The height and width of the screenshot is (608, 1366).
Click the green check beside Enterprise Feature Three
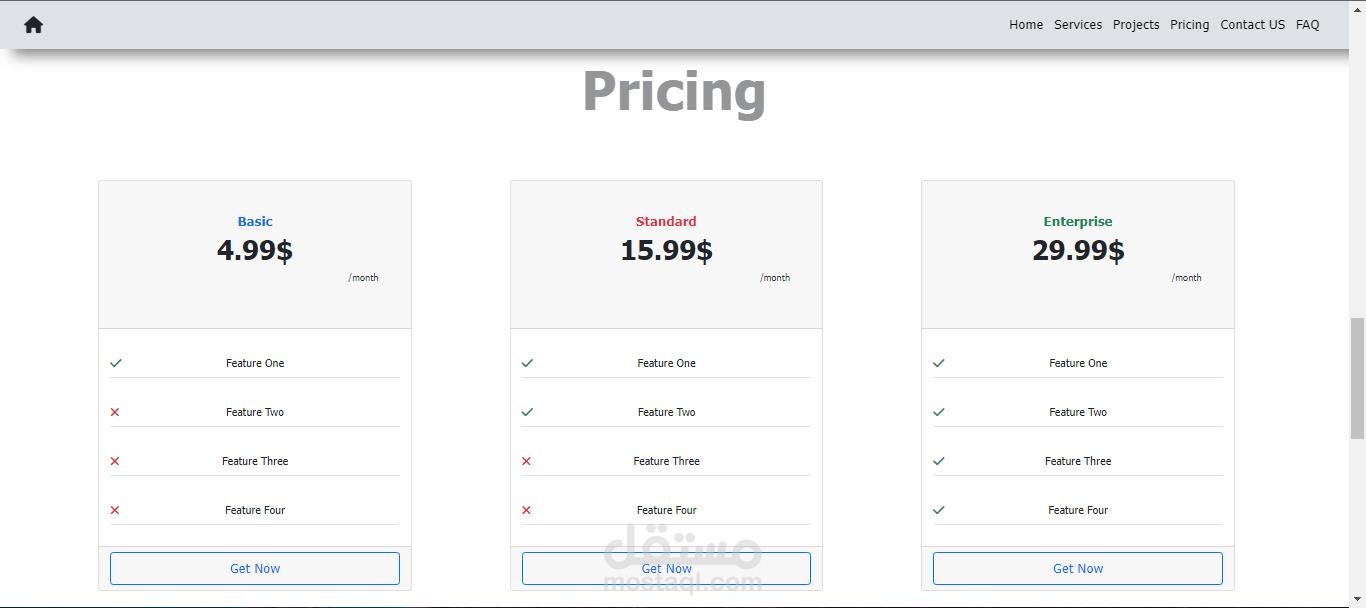coord(939,461)
